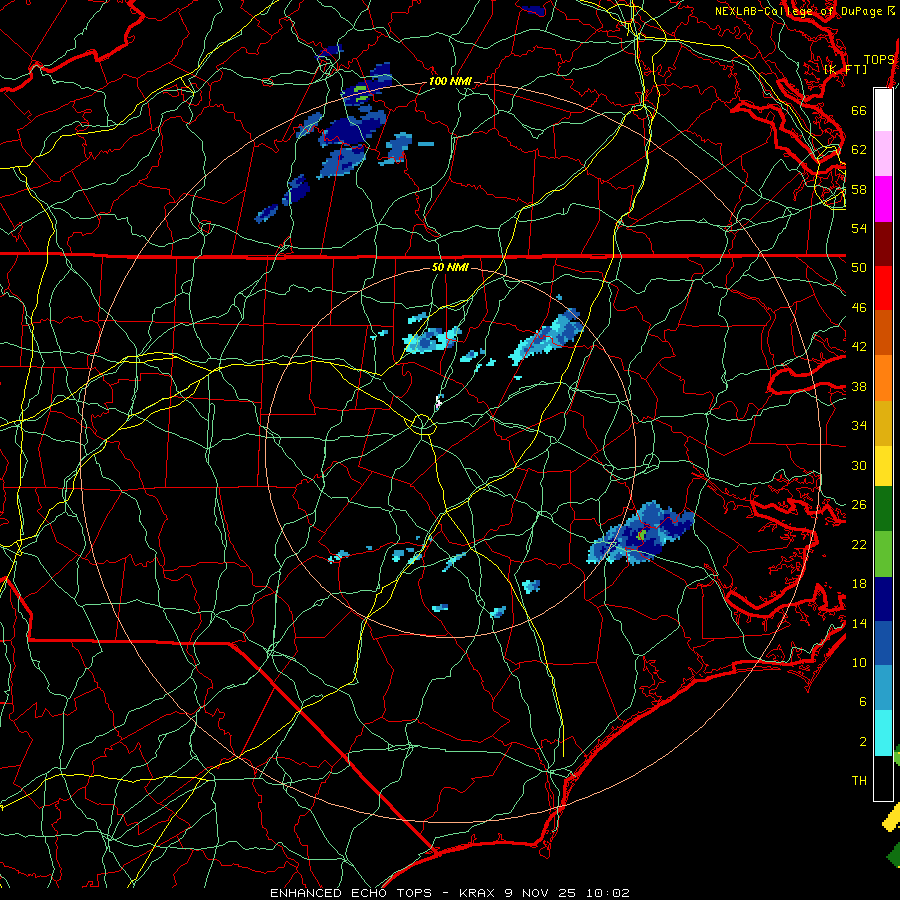Click the '30' legend value
900x900 pixels.
(x=859, y=465)
